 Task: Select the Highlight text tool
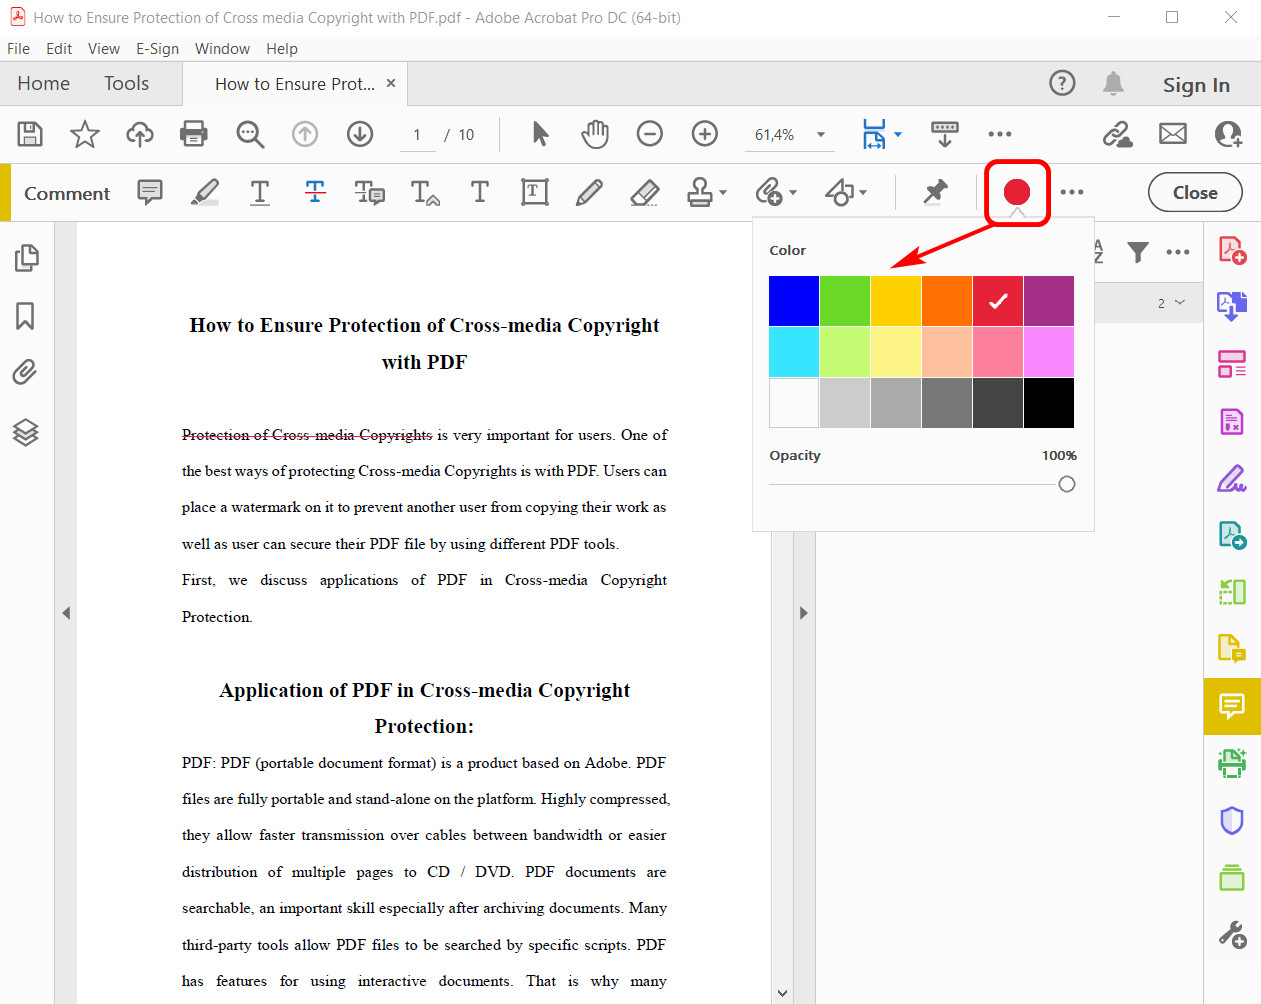[x=205, y=192]
